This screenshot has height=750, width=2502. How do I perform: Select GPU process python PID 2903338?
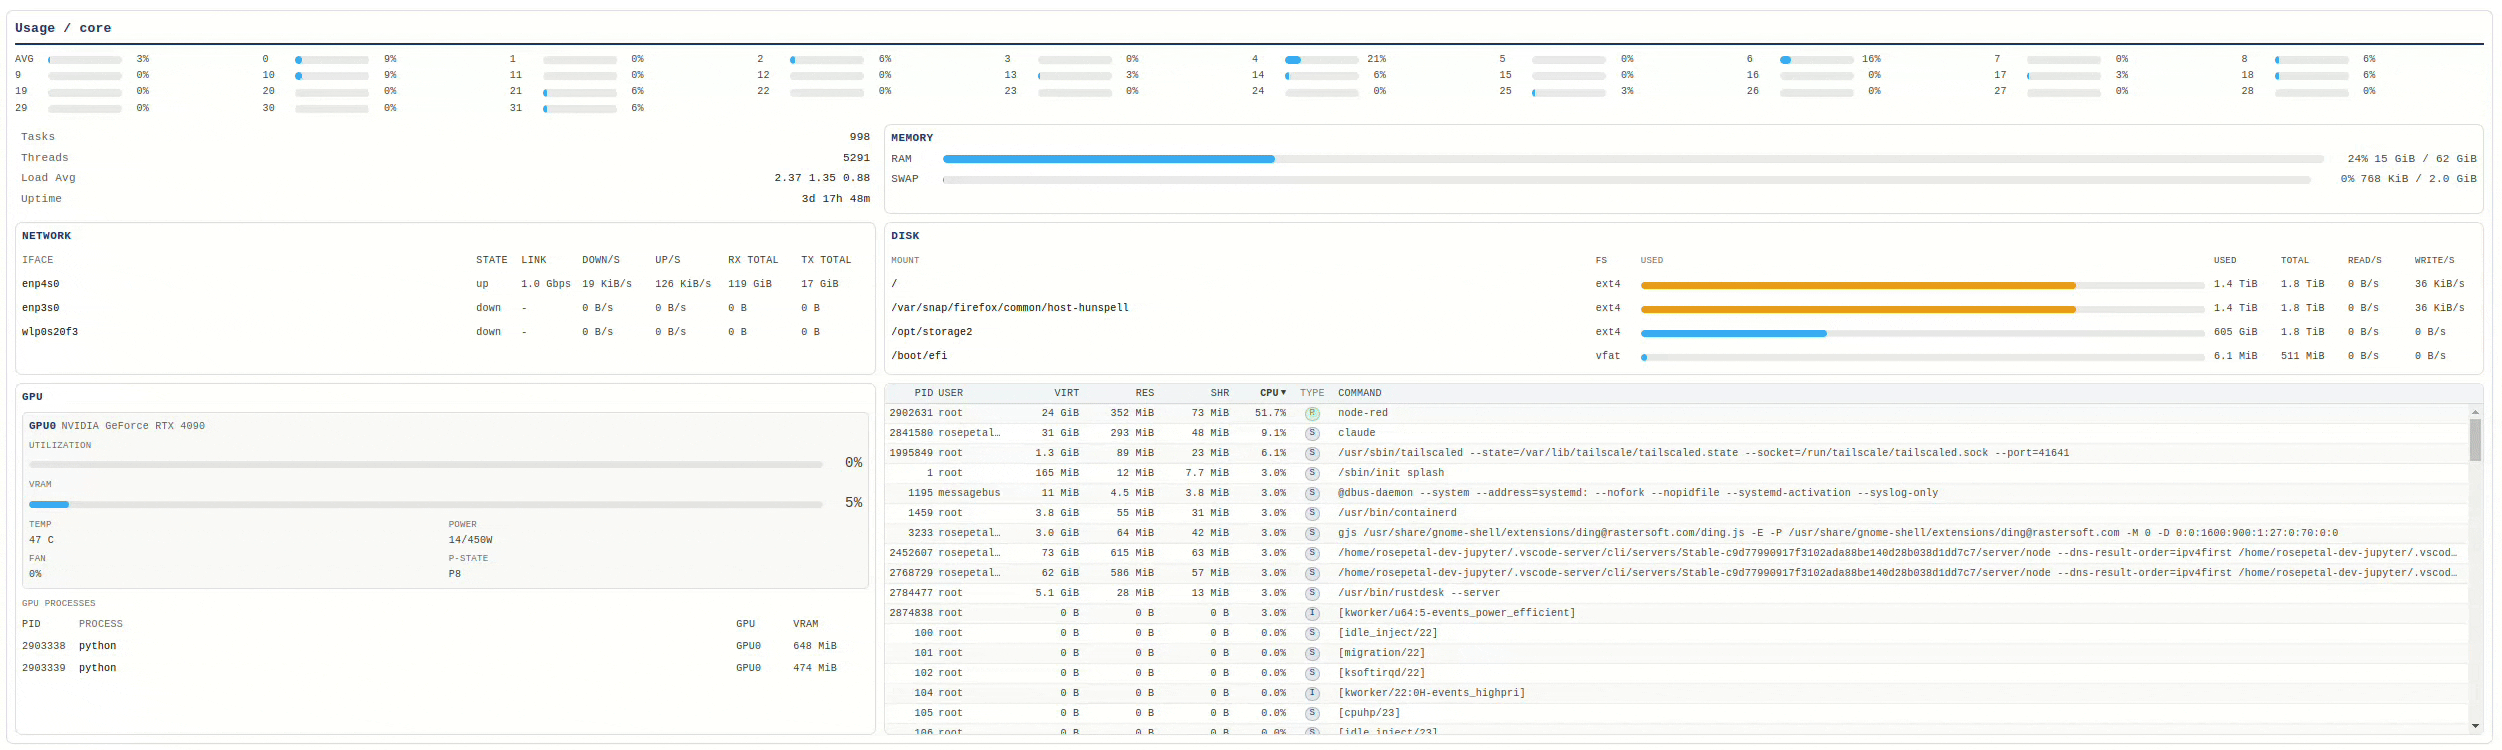click(x=445, y=646)
